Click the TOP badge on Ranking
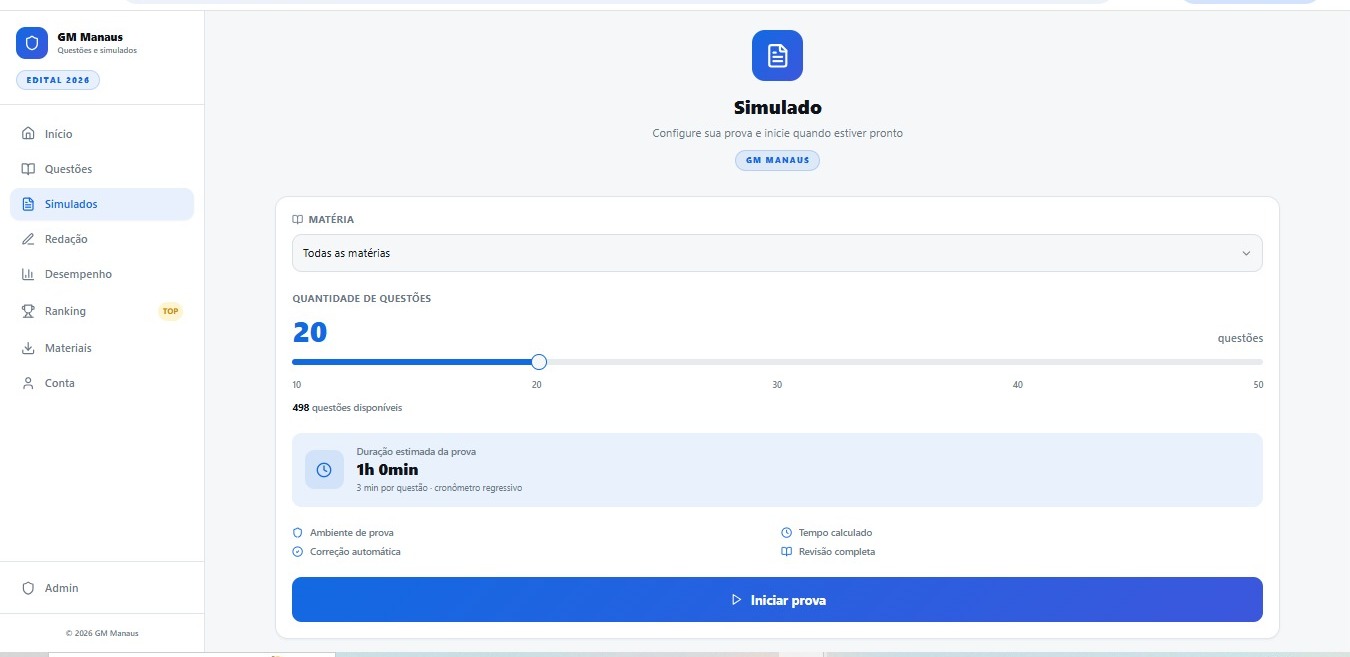Image resolution: width=1350 pixels, height=657 pixels. click(x=170, y=310)
